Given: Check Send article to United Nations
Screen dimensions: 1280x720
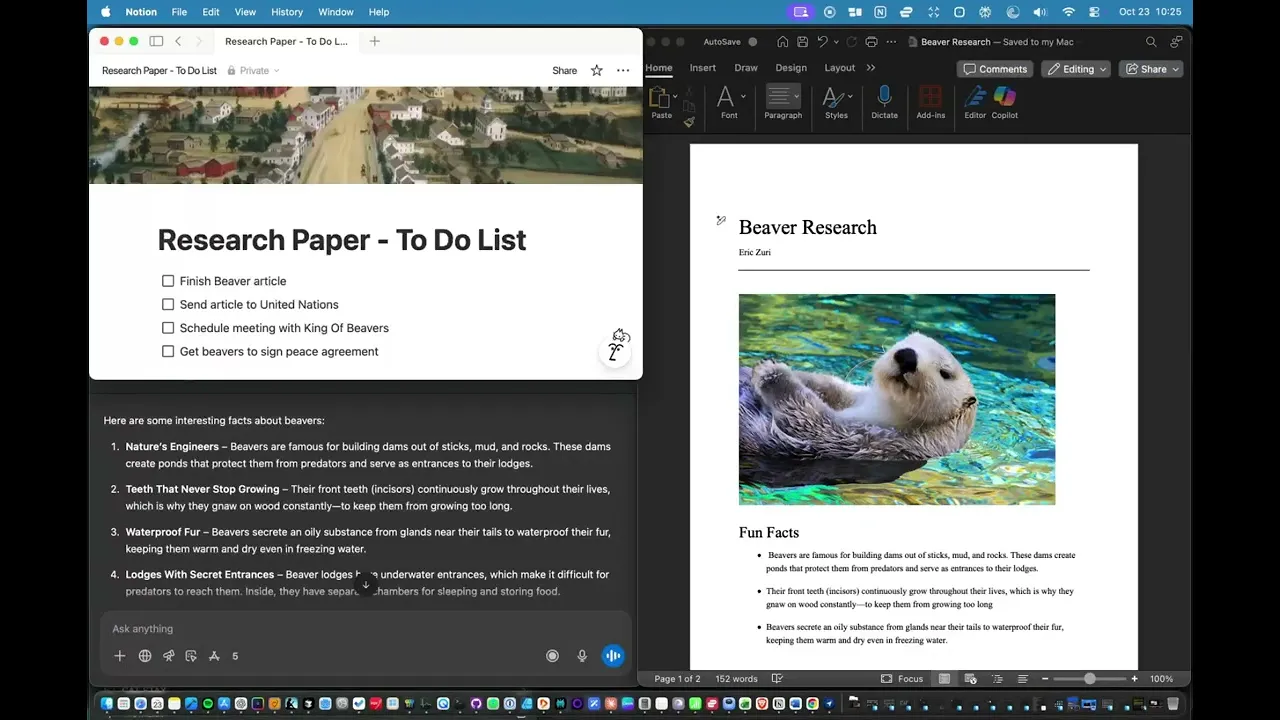Looking at the screenshot, I should pyautogui.click(x=168, y=305).
